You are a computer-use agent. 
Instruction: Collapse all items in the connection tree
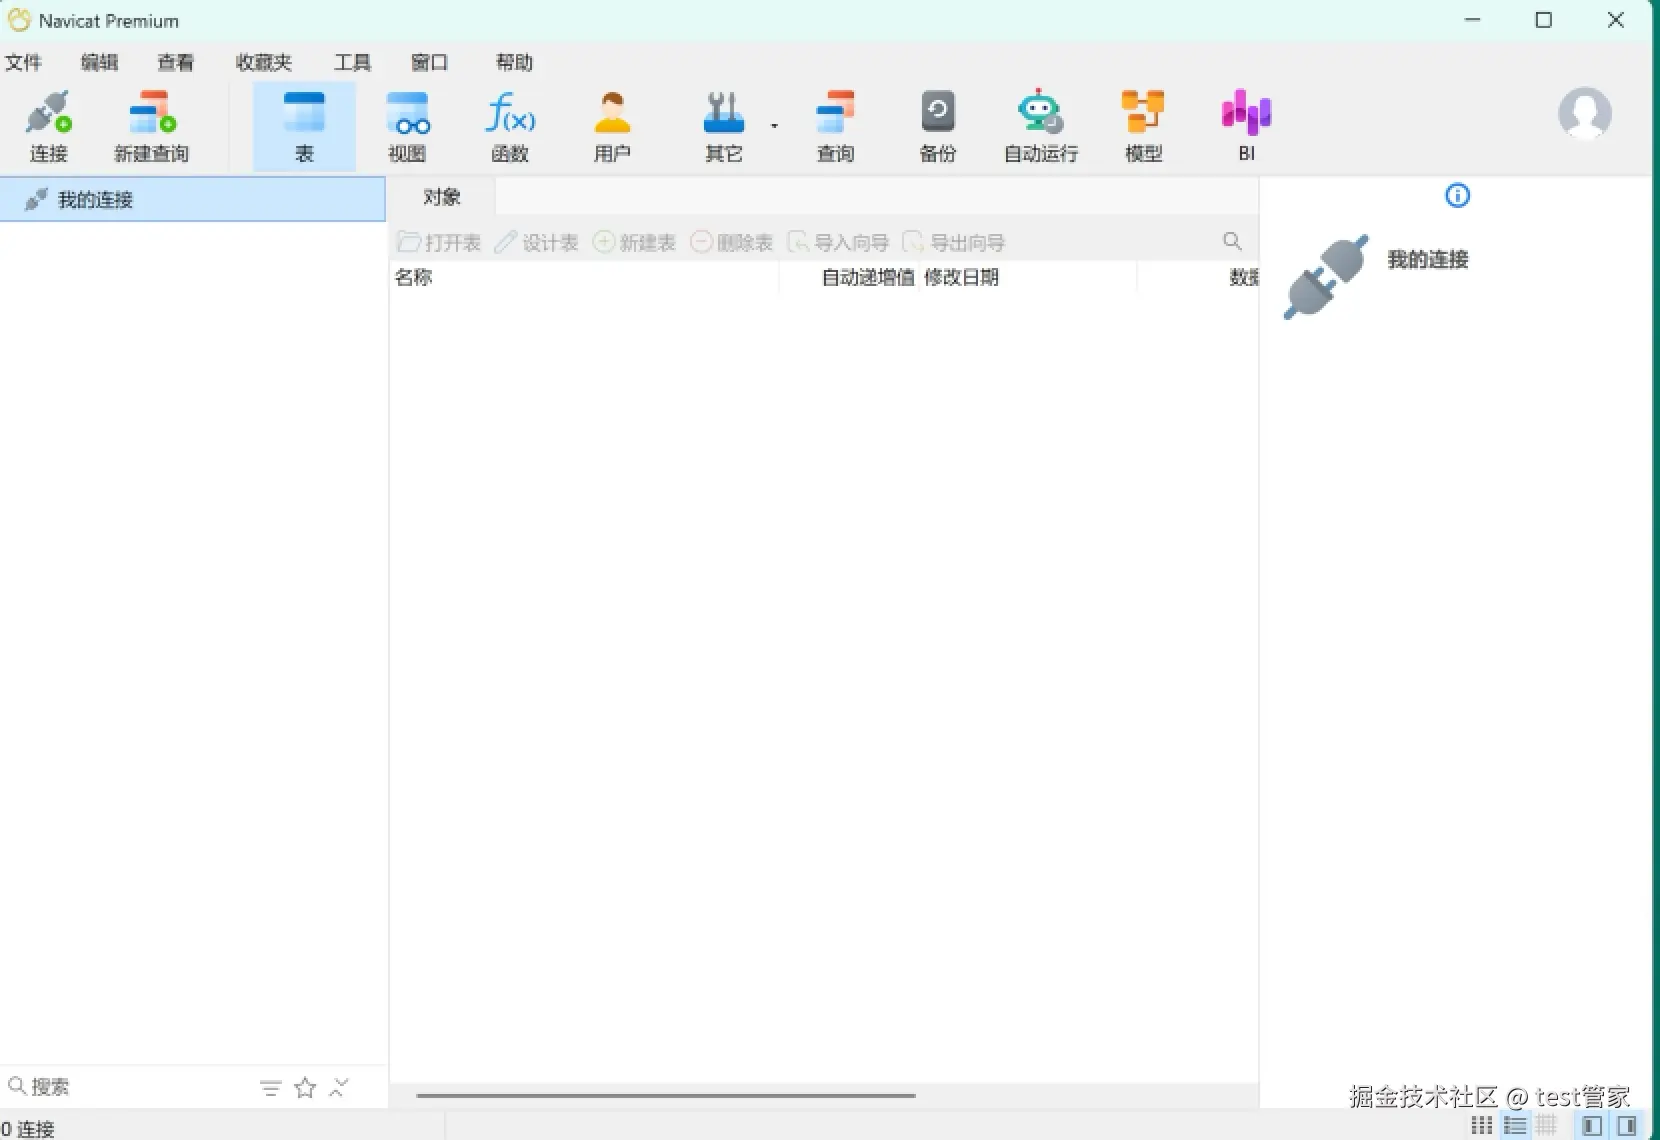coord(340,1087)
